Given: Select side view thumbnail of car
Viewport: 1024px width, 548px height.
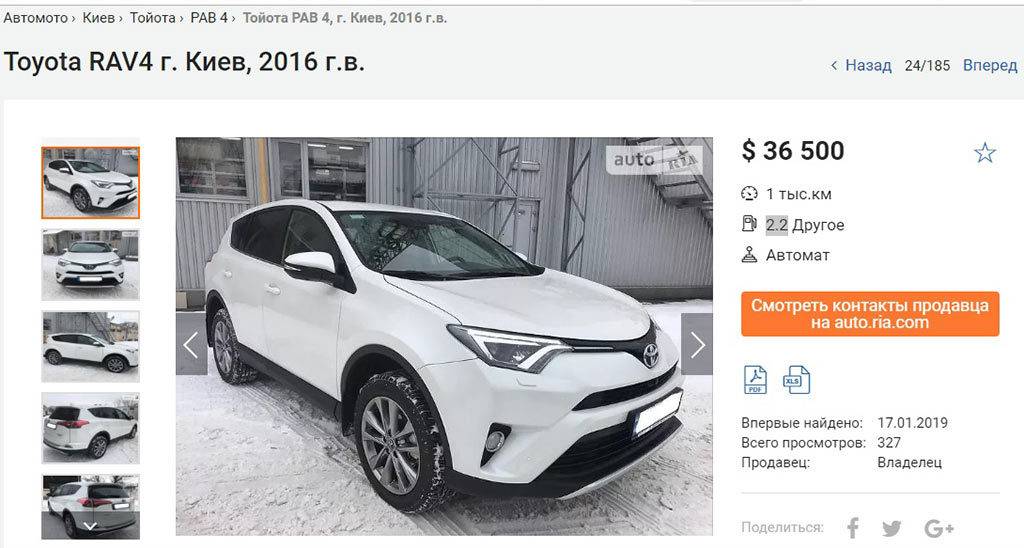Looking at the screenshot, I should [90, 346].
